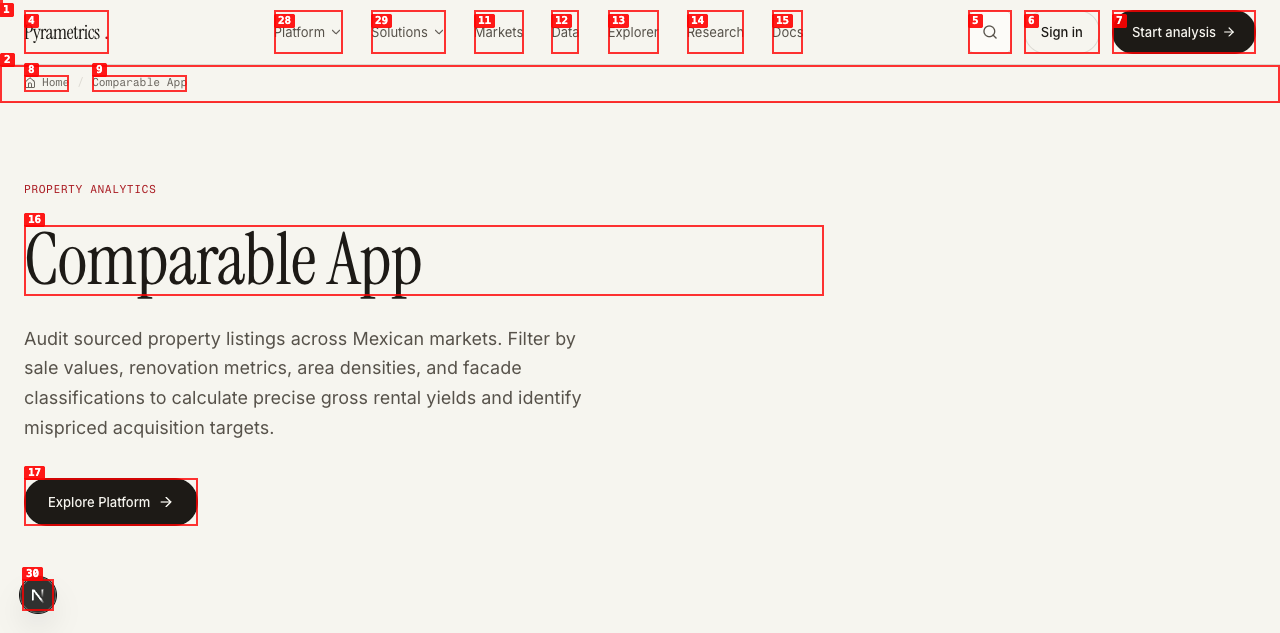The image size is (1280, 633).
Task: Visit the Docs link
Action: pos(787,32)
